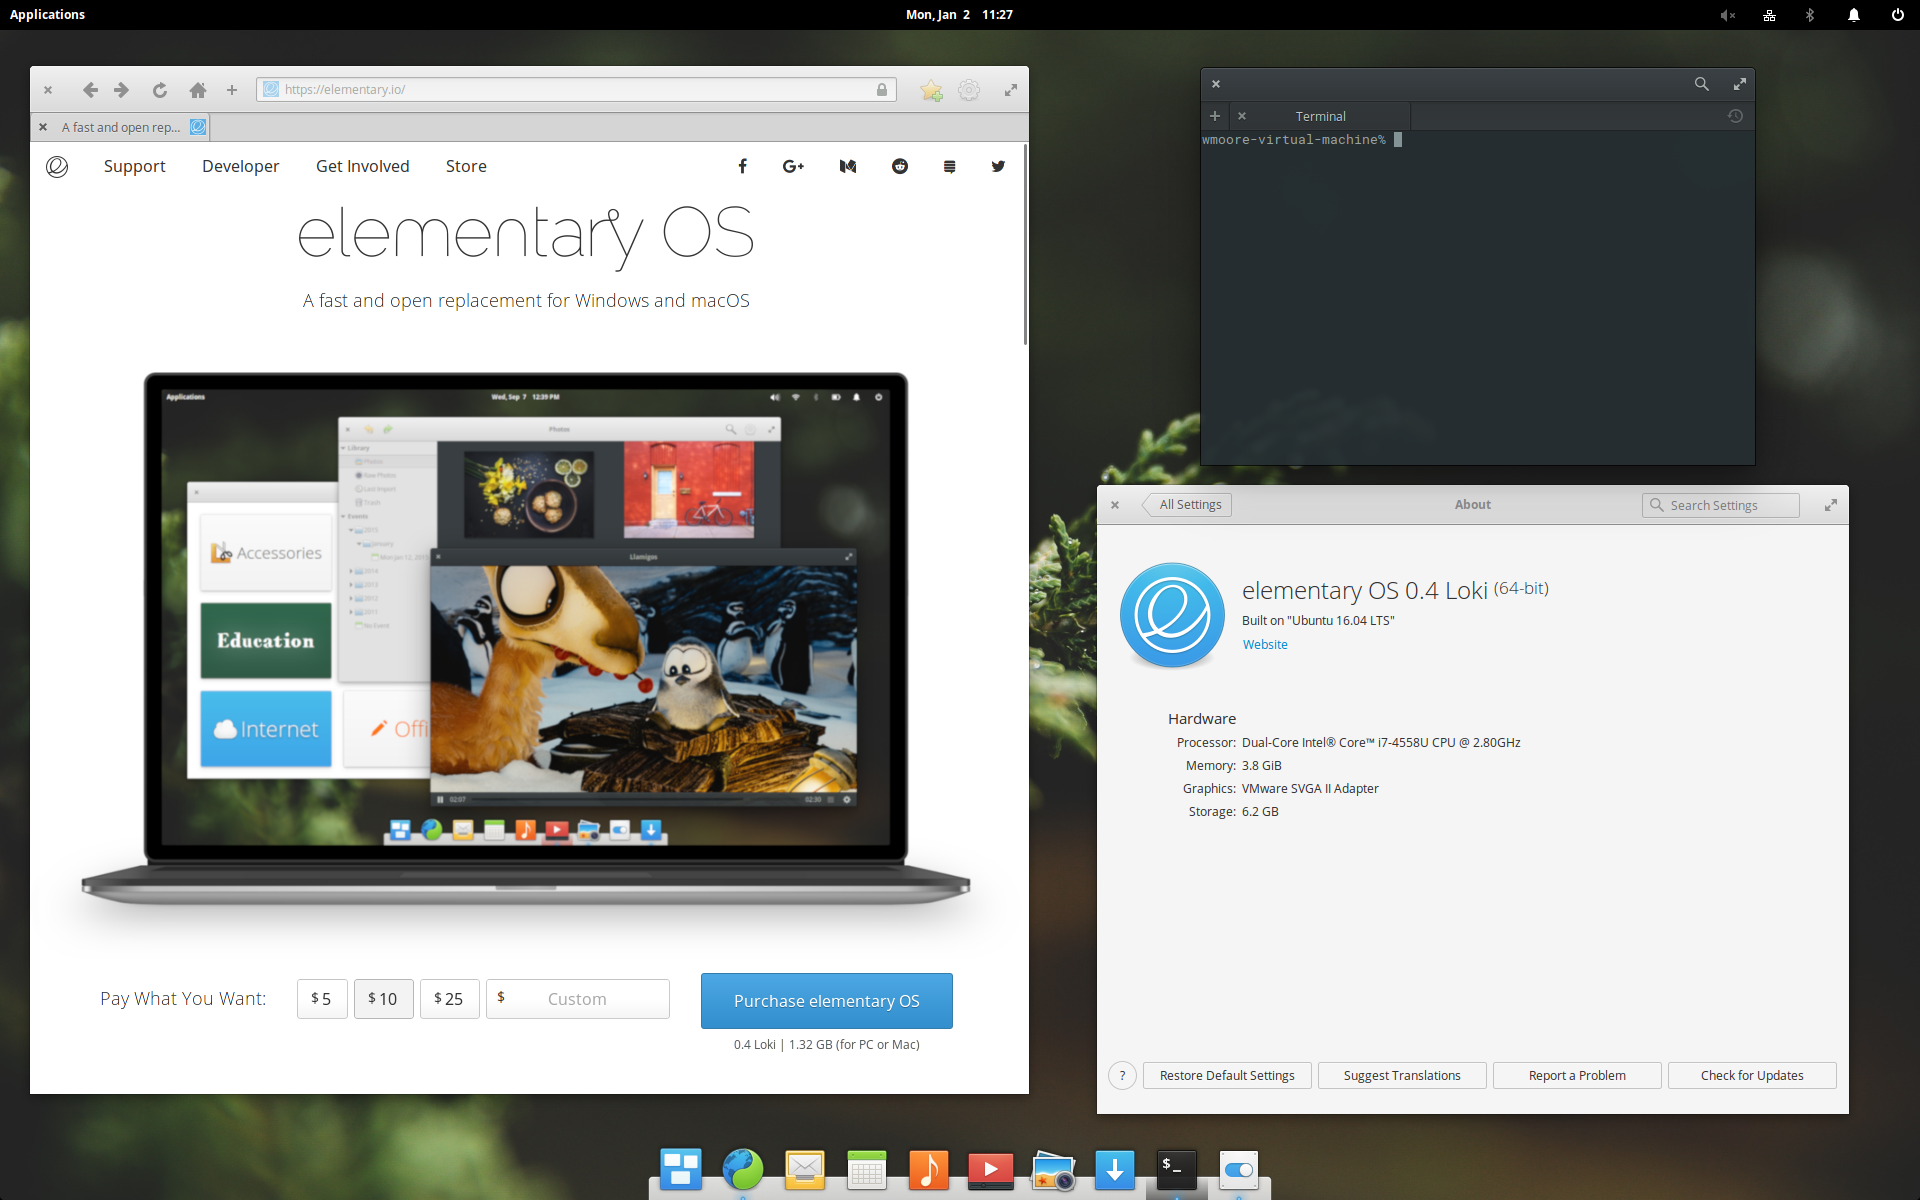This screenshot has width=1920, height=1200.
Task: Go back to All Settings
Action: pos(1187,505)
